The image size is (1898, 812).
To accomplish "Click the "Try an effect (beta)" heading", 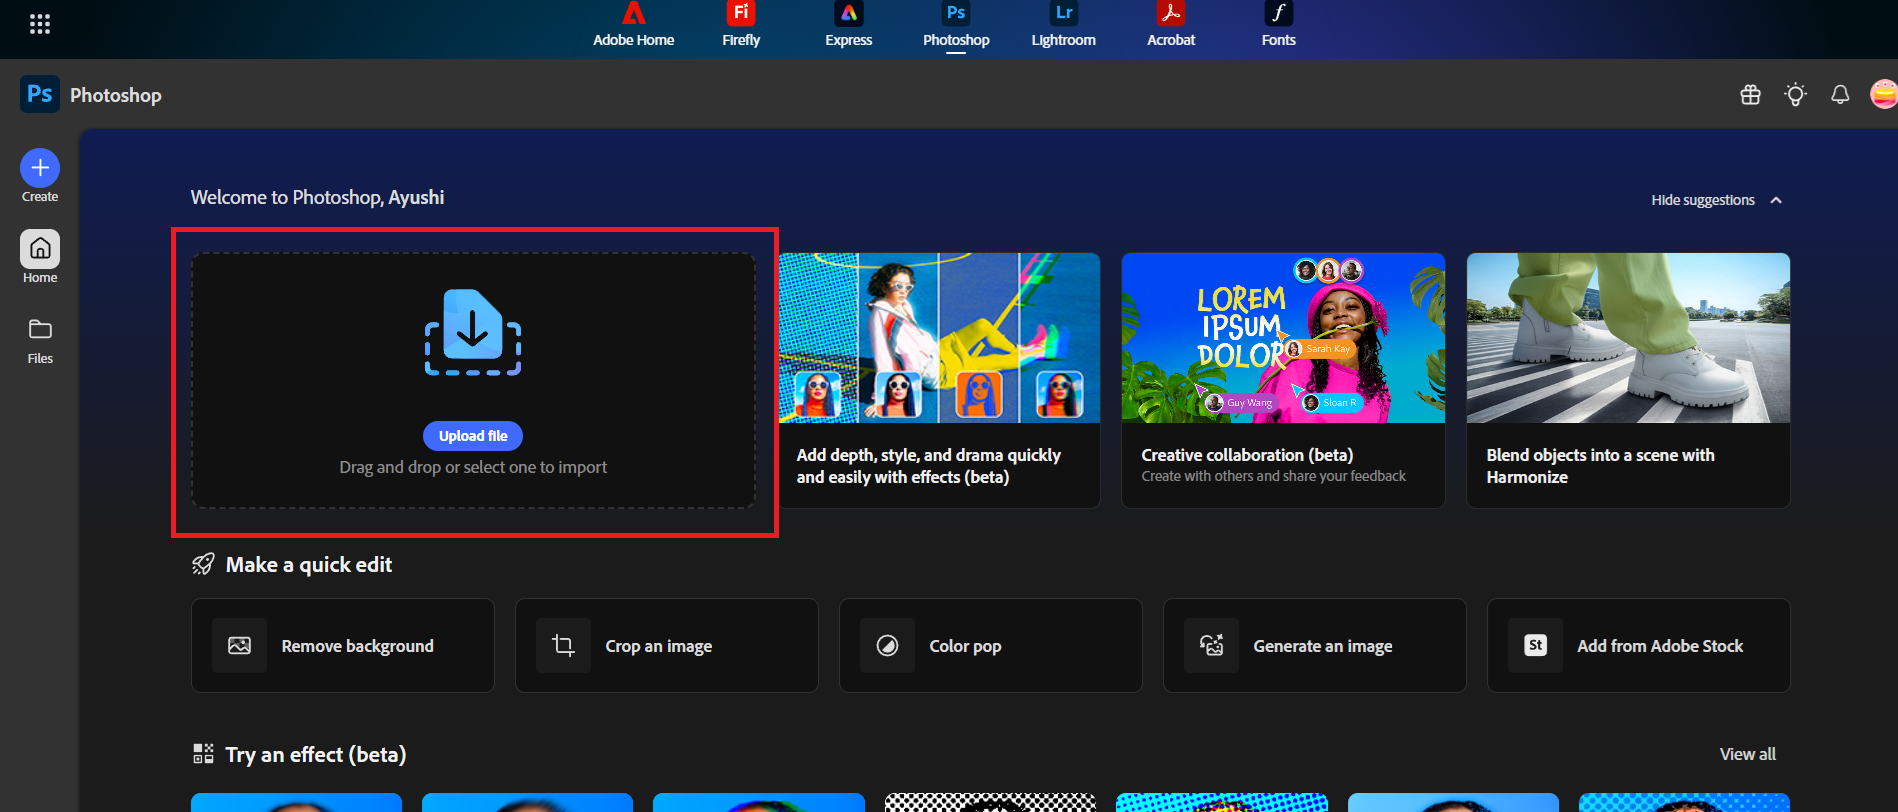I will click(316, 755).
